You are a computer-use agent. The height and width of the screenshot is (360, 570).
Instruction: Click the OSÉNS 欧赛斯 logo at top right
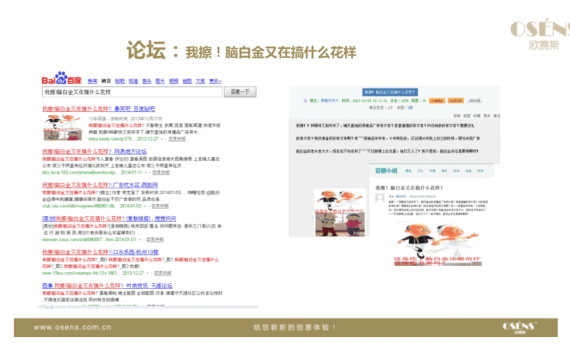[540, 34]
